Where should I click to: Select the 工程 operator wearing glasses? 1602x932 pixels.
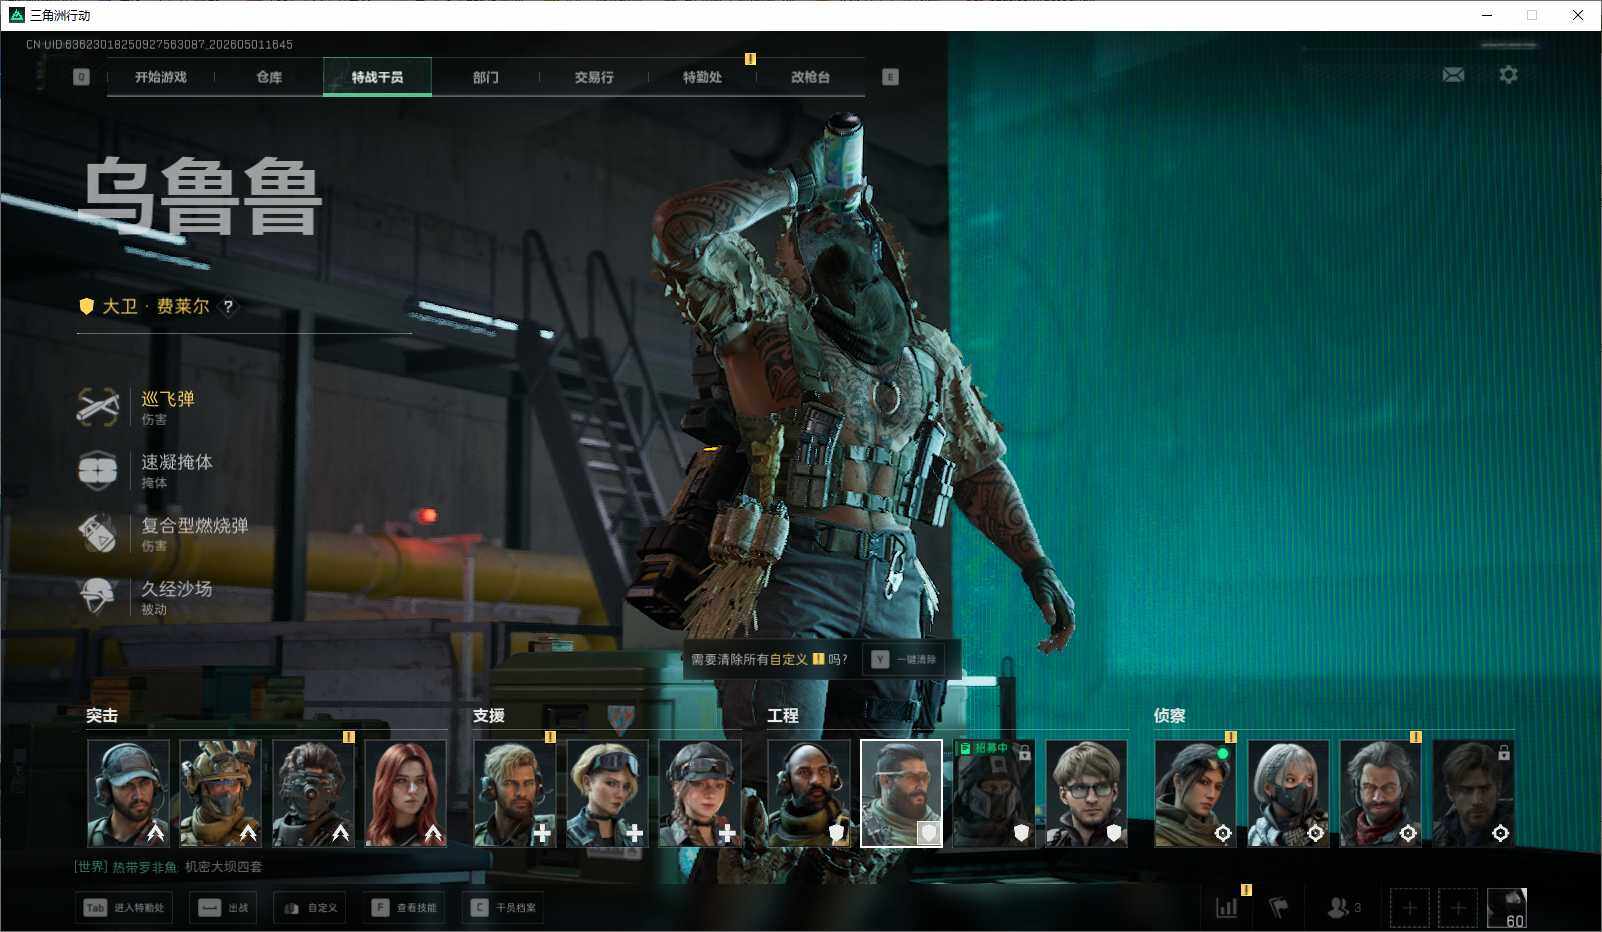pyautogui.click(x=1087, y=793)
